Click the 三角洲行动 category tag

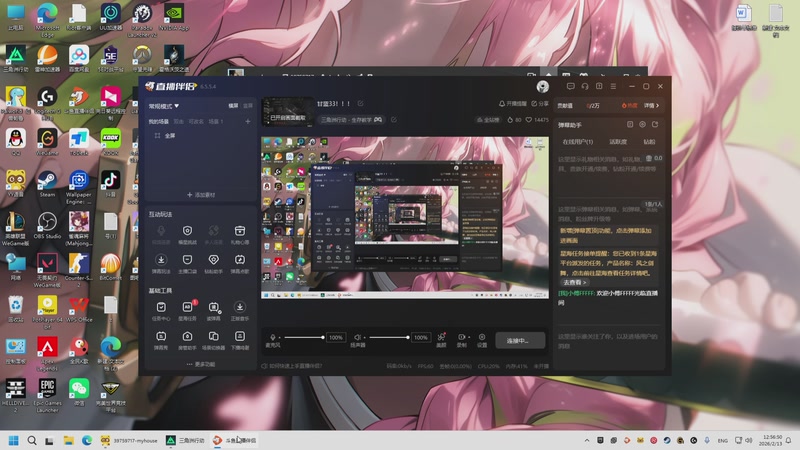[351, 120]
